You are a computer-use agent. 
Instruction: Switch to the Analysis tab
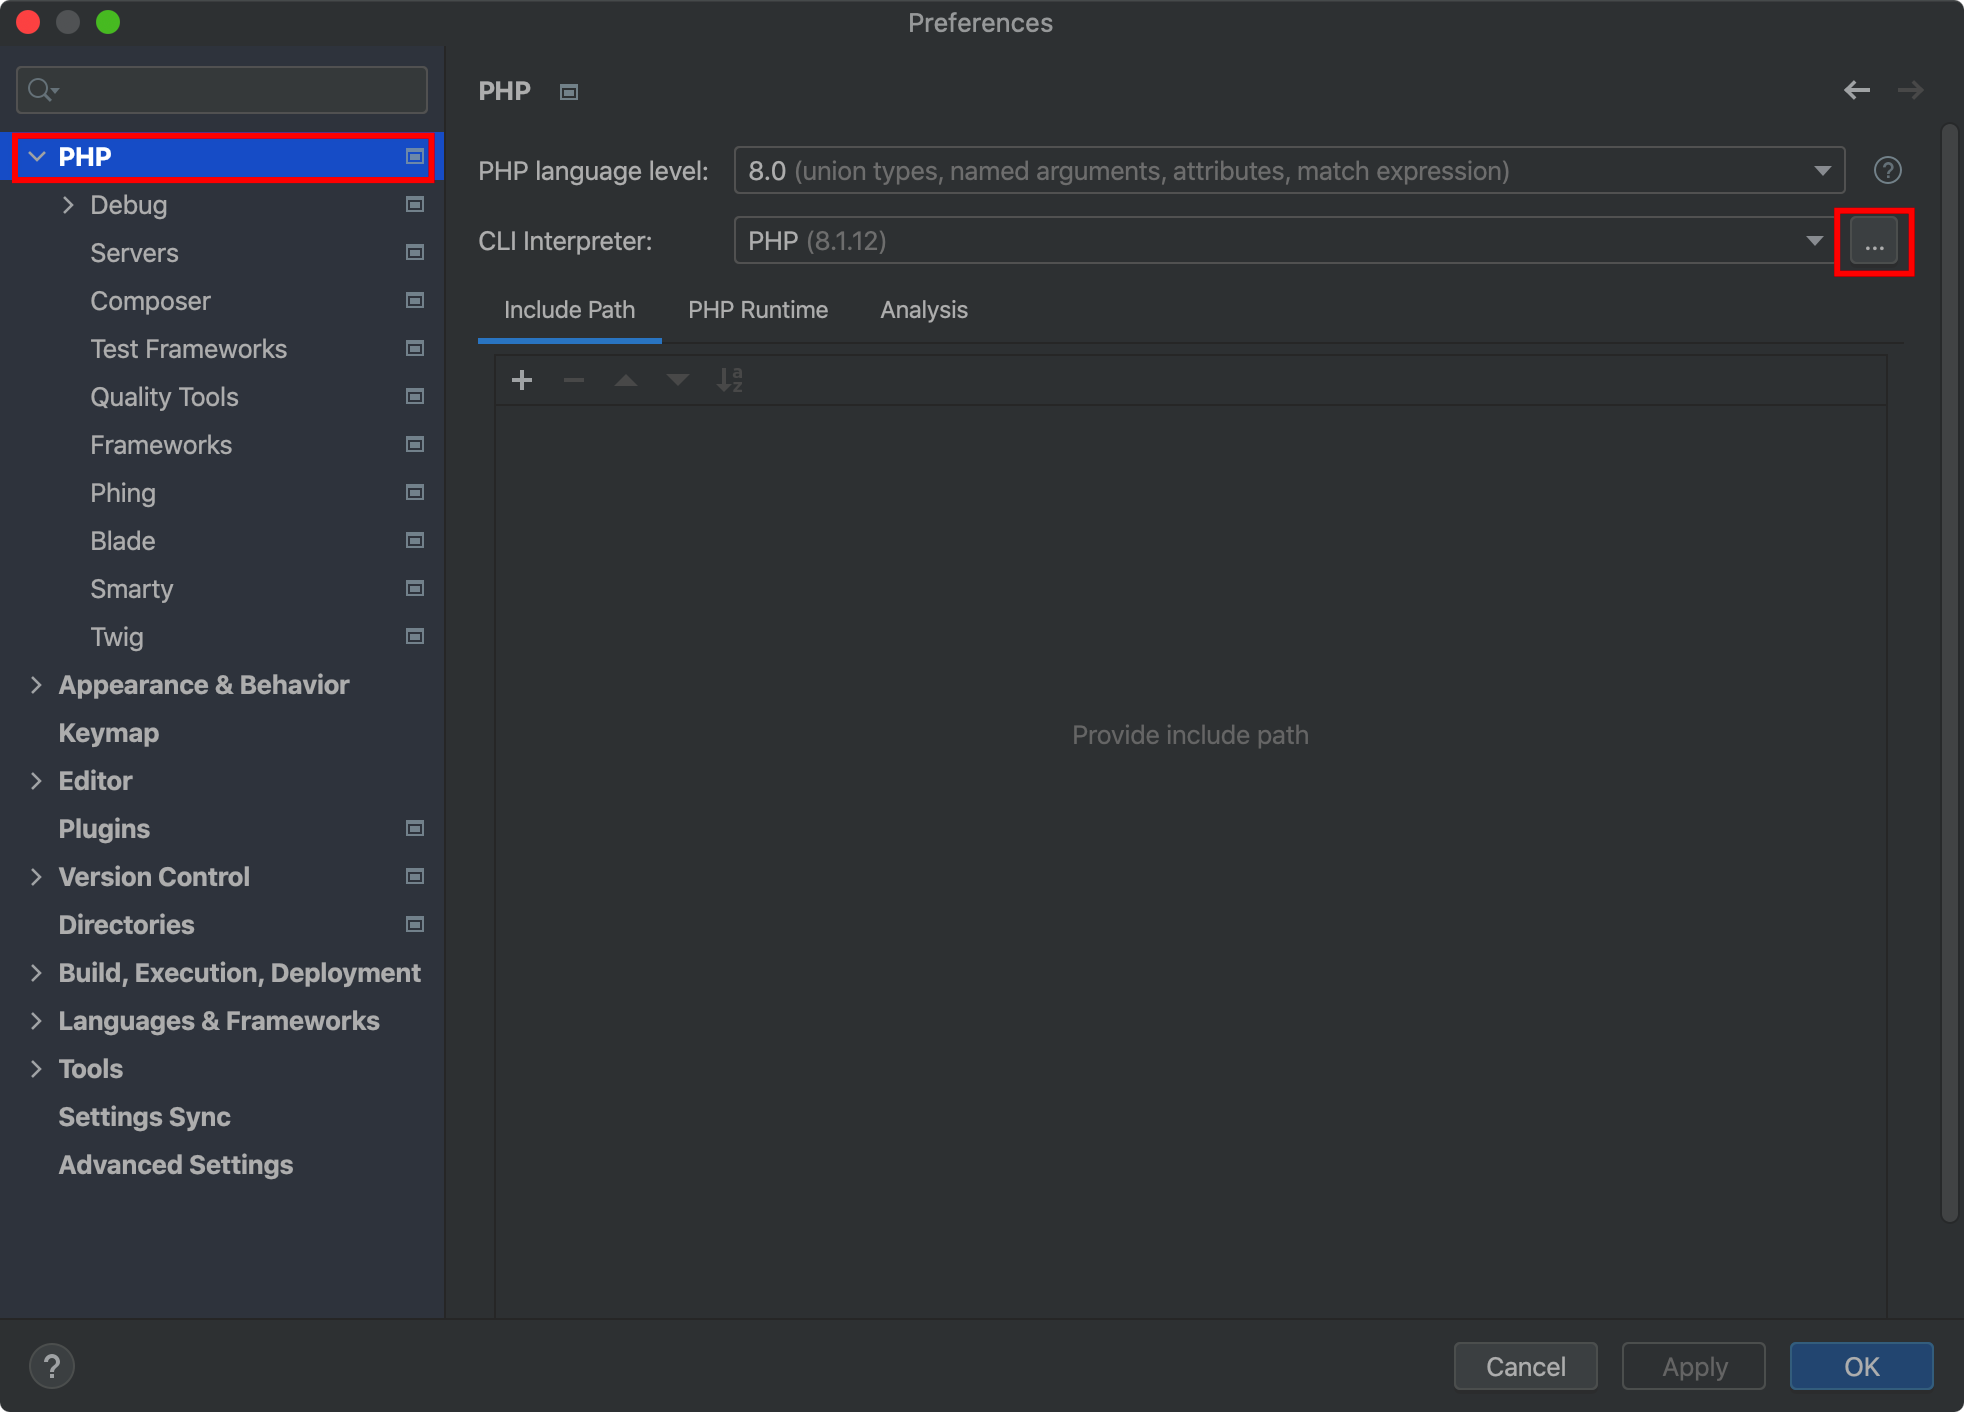(923, 310)
